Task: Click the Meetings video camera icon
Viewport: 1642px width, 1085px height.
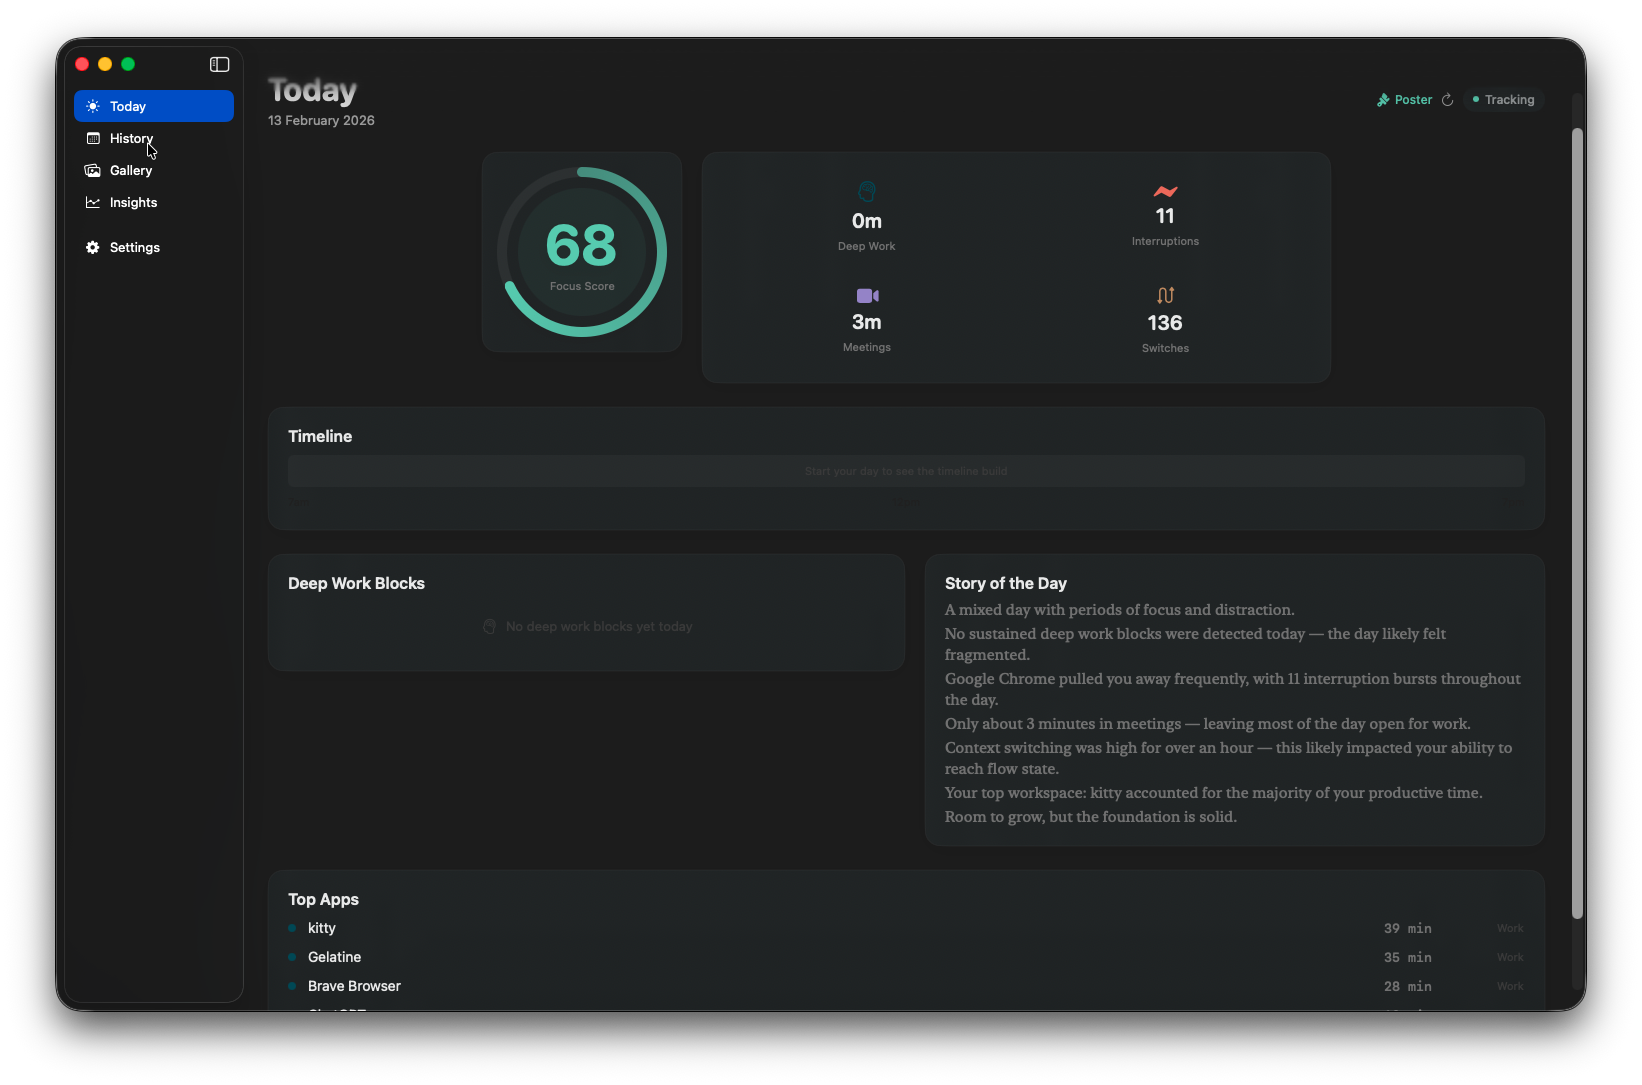Action: [x=866, y=296]
